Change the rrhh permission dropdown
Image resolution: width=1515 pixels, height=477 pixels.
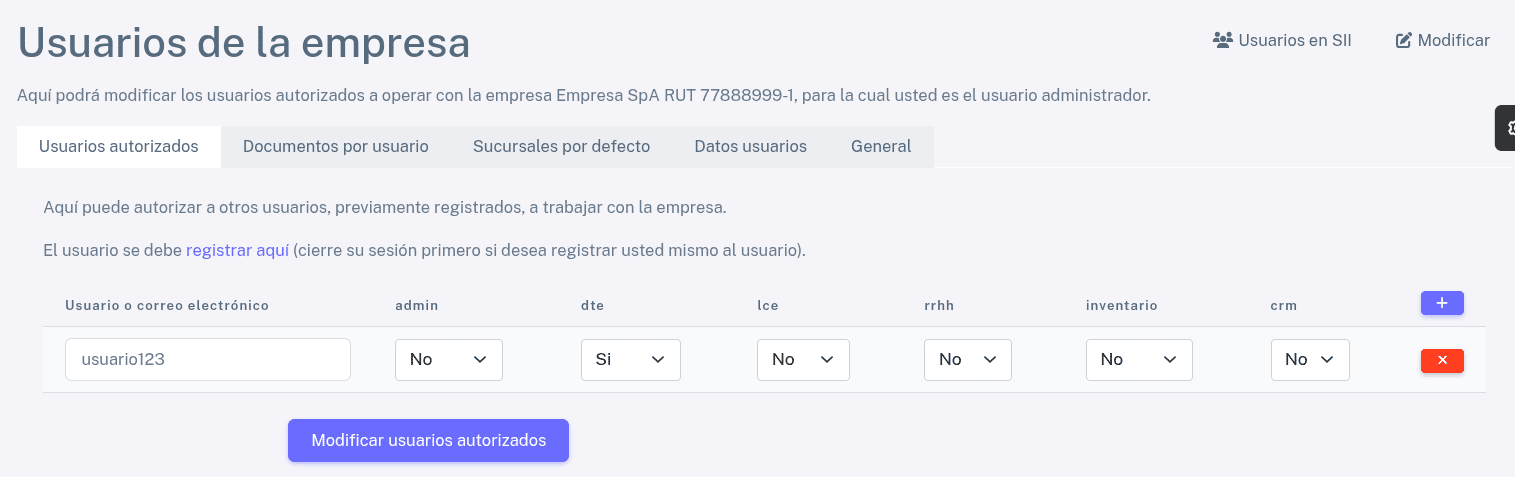(967, 360)
